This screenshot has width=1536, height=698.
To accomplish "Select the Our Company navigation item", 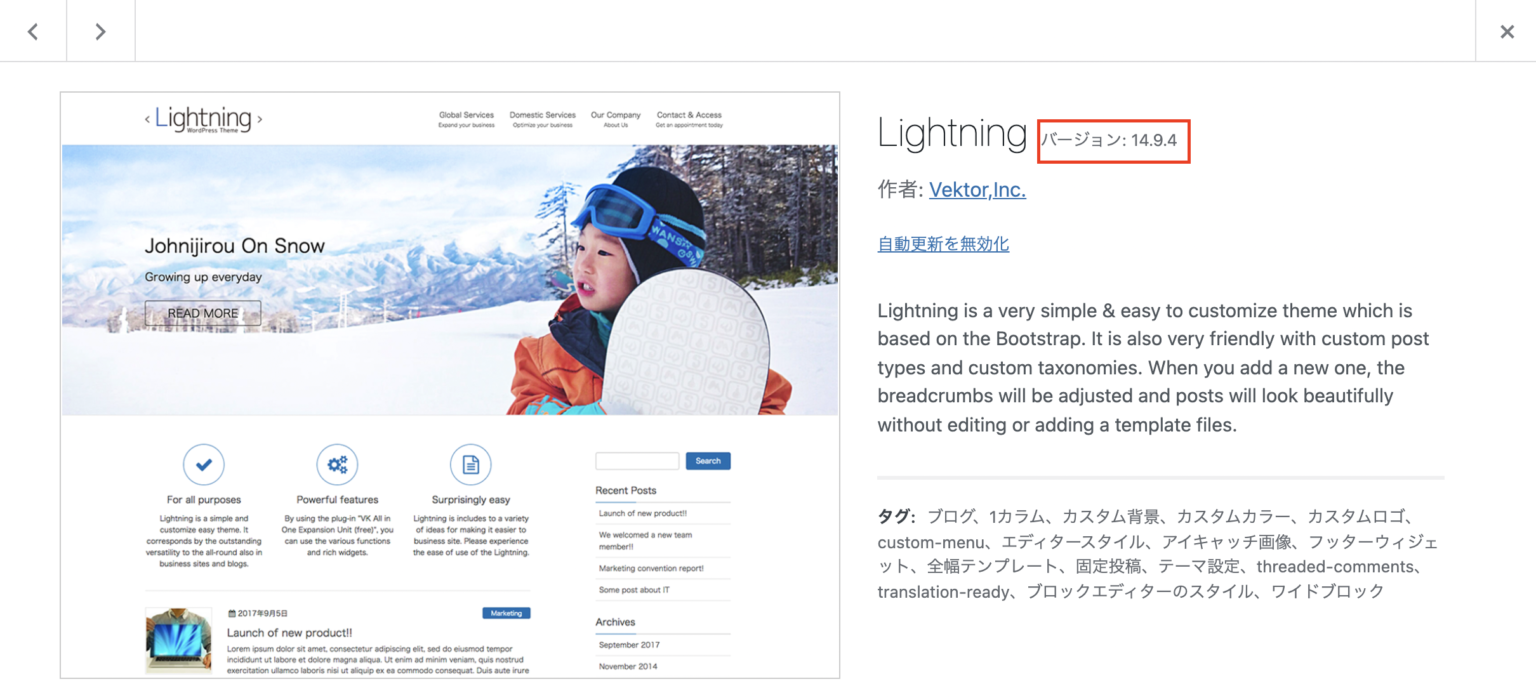I will (x=615, y=115).
